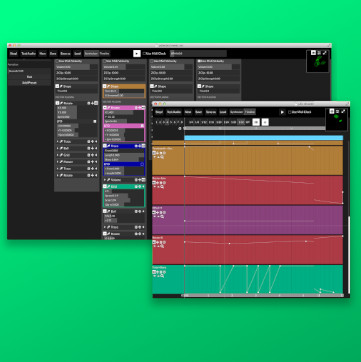Screen dimensions: 361x362
Task: Collapse the Shape section in the first voice column
Action: [x=57, y=86]
